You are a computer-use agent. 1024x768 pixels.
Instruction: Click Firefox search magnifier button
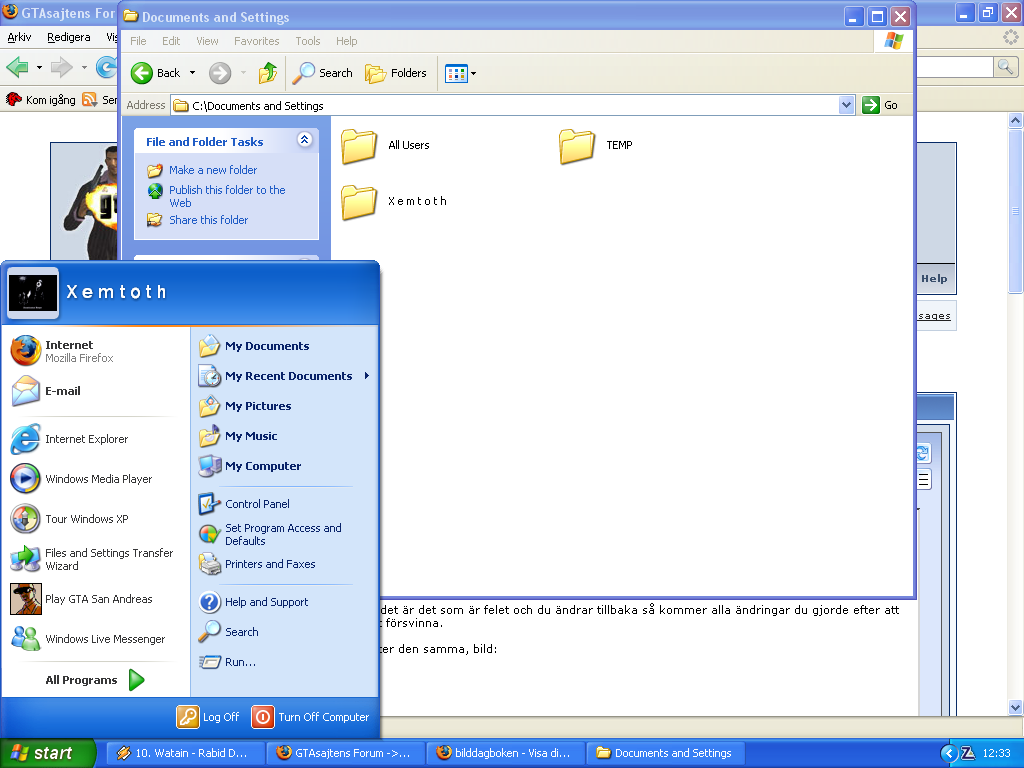point(1005,66)
